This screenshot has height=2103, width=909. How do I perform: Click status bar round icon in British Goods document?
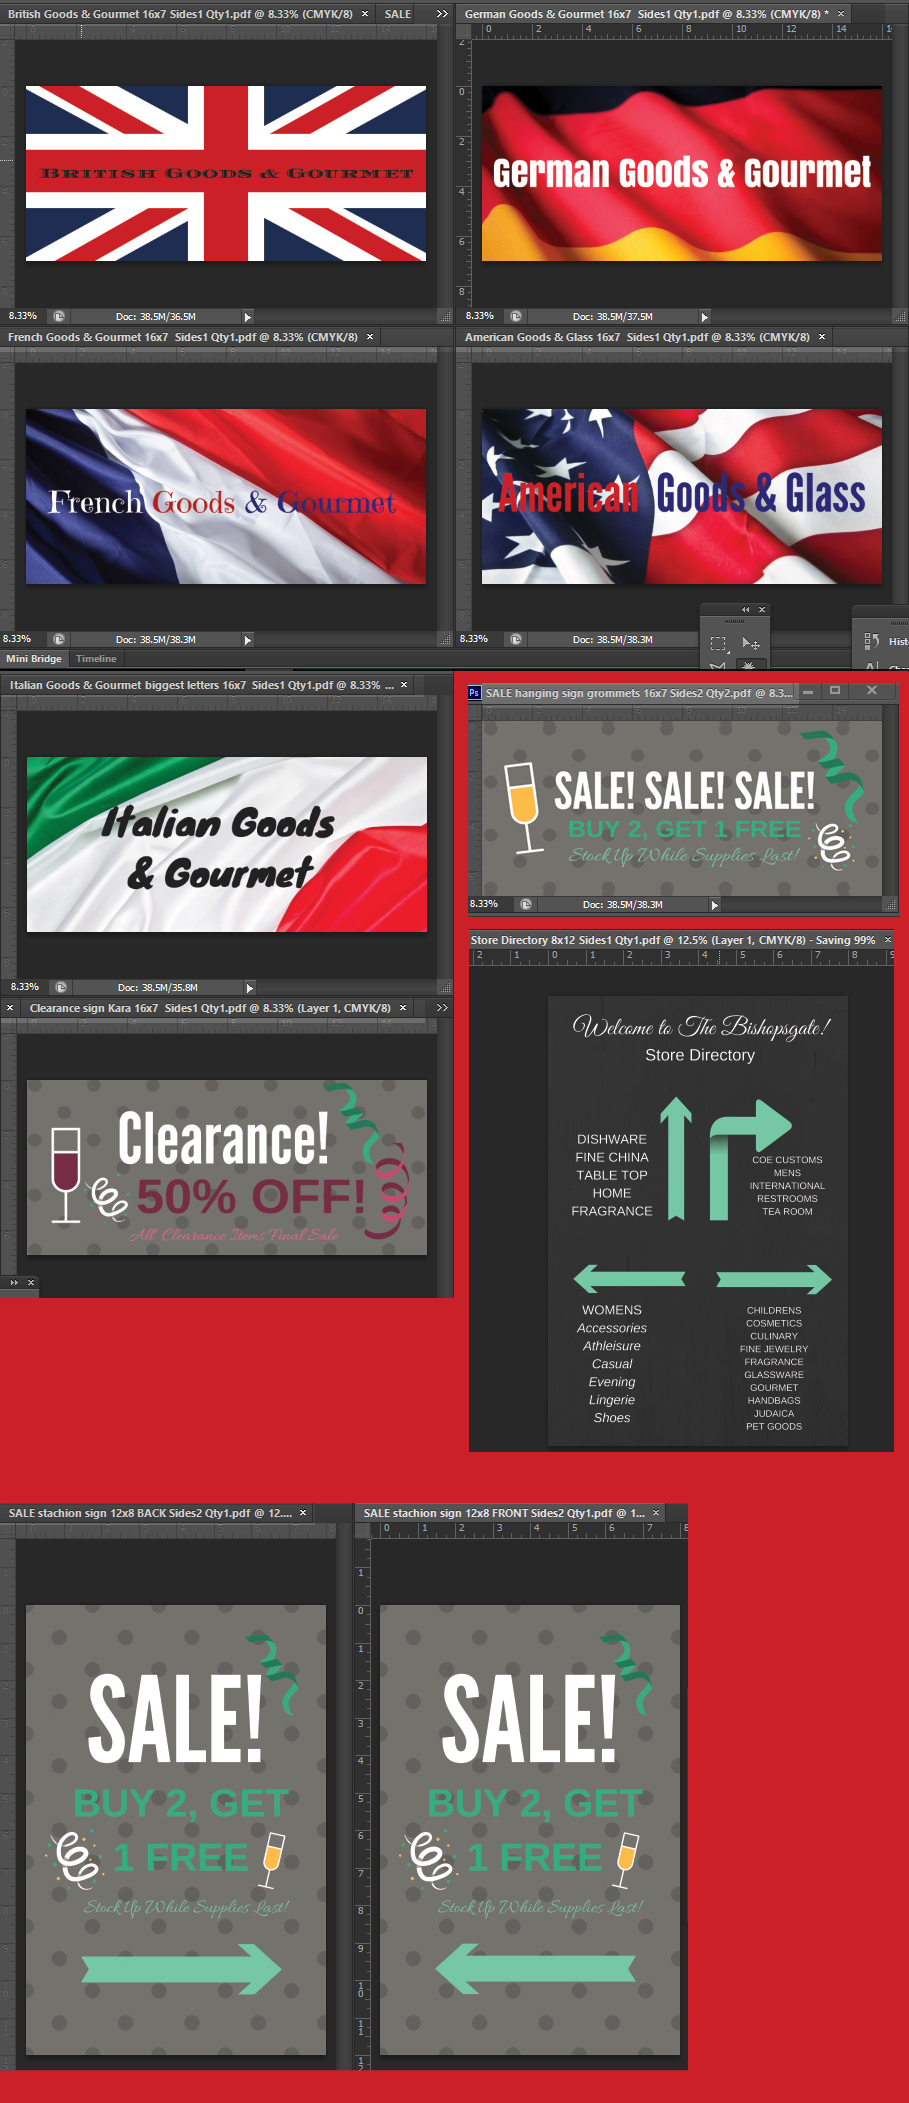coord(59,316)
